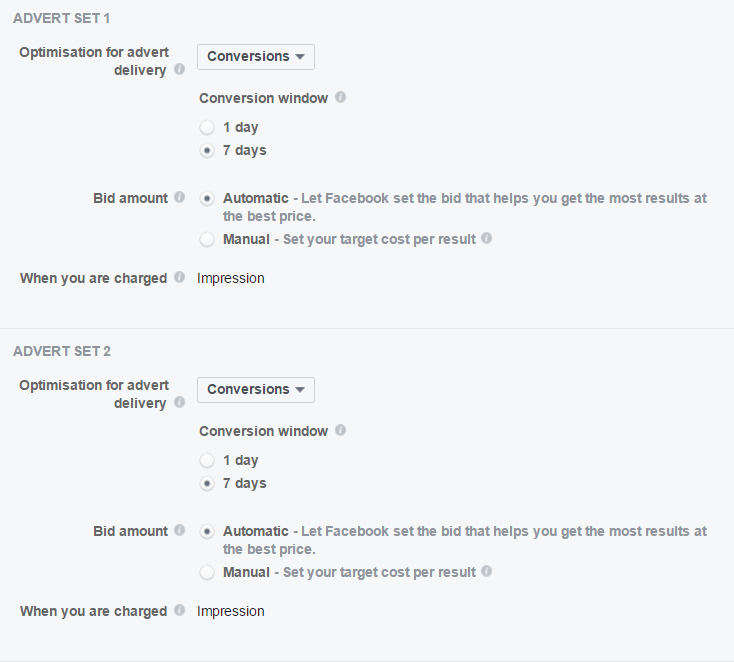The image size is (734, 662).
Task: Select 7 days conversion window in Advert Set 2
Action: [x=207, y=484]
